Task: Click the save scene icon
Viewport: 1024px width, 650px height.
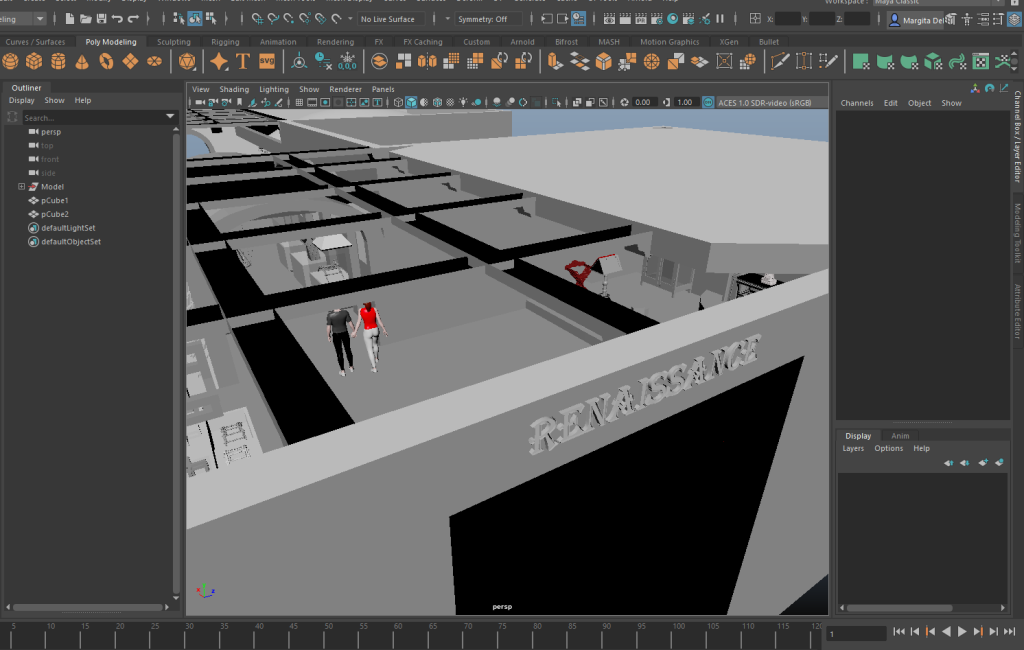Action: [101, 19]
